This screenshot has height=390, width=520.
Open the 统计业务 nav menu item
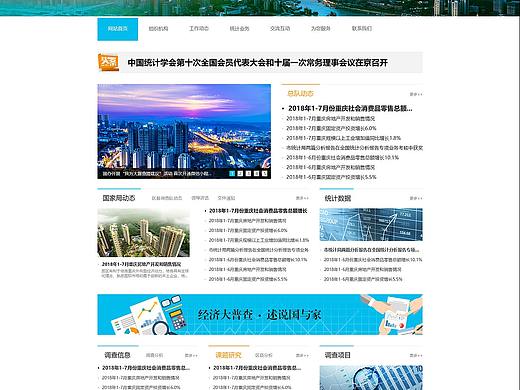[239, 29]
